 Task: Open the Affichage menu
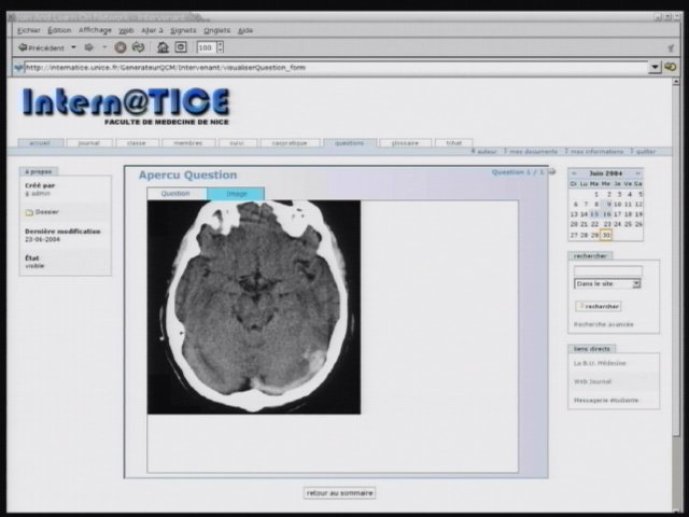click(95, 30)
